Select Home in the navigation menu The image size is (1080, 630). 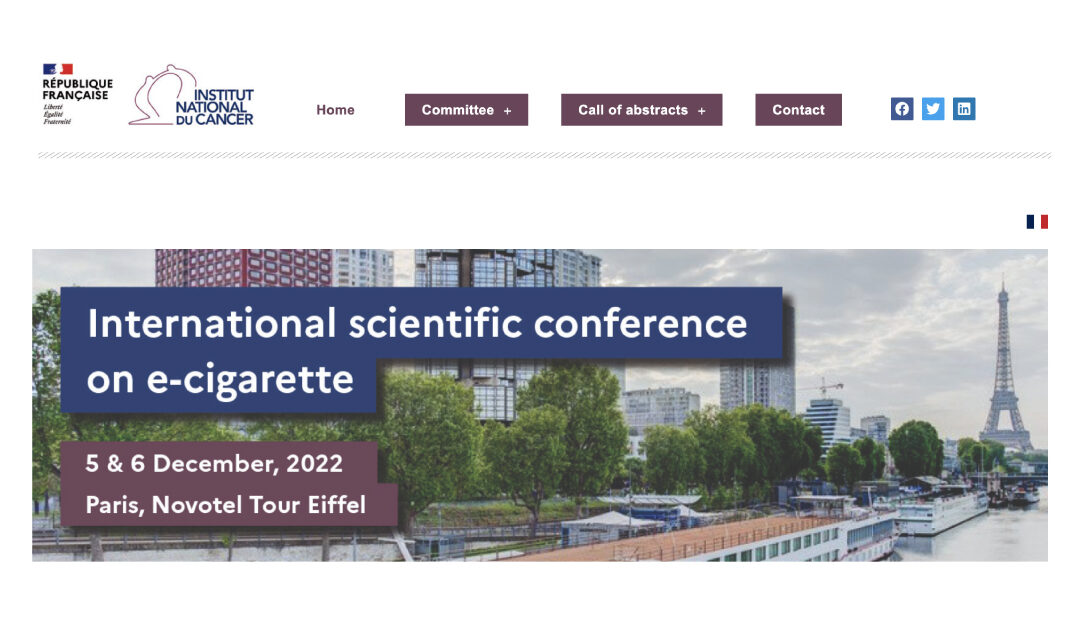click(335, 110)
